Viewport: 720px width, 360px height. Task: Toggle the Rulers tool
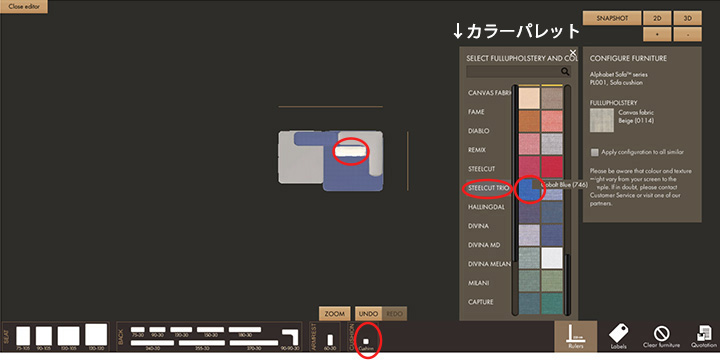[575, 337]
